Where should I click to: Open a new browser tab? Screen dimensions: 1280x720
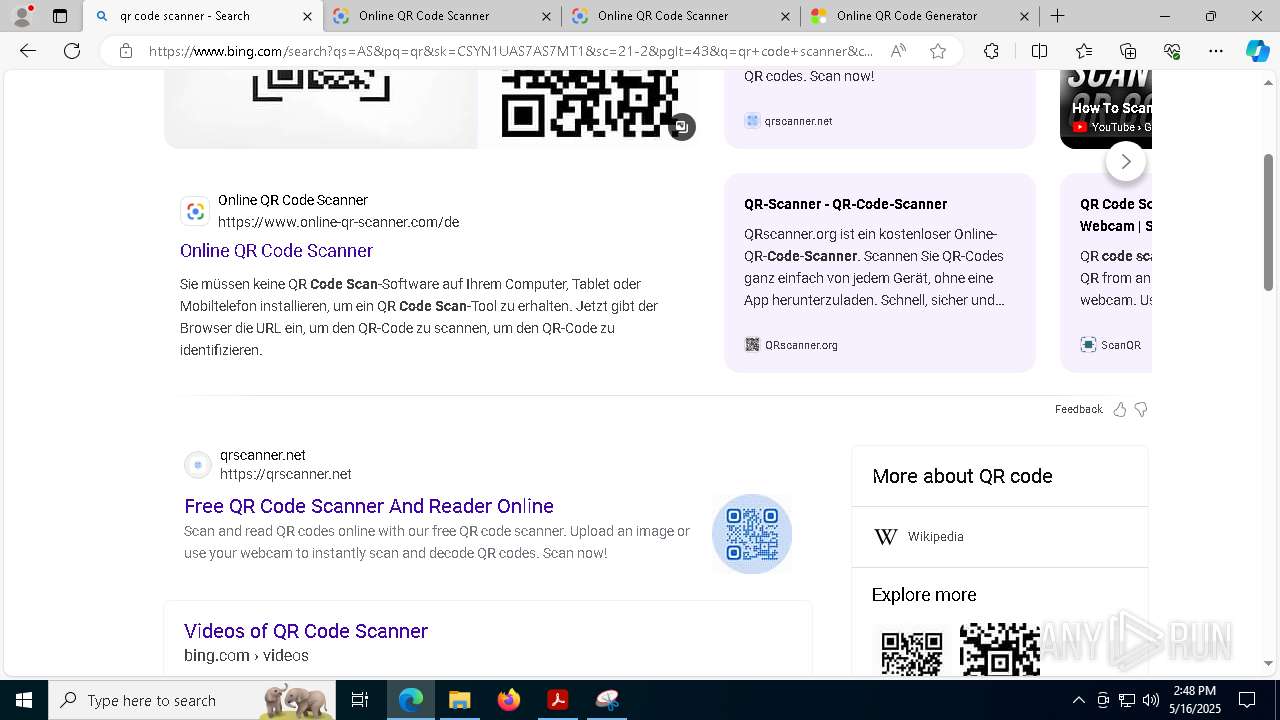click(x=1057, y=16)
